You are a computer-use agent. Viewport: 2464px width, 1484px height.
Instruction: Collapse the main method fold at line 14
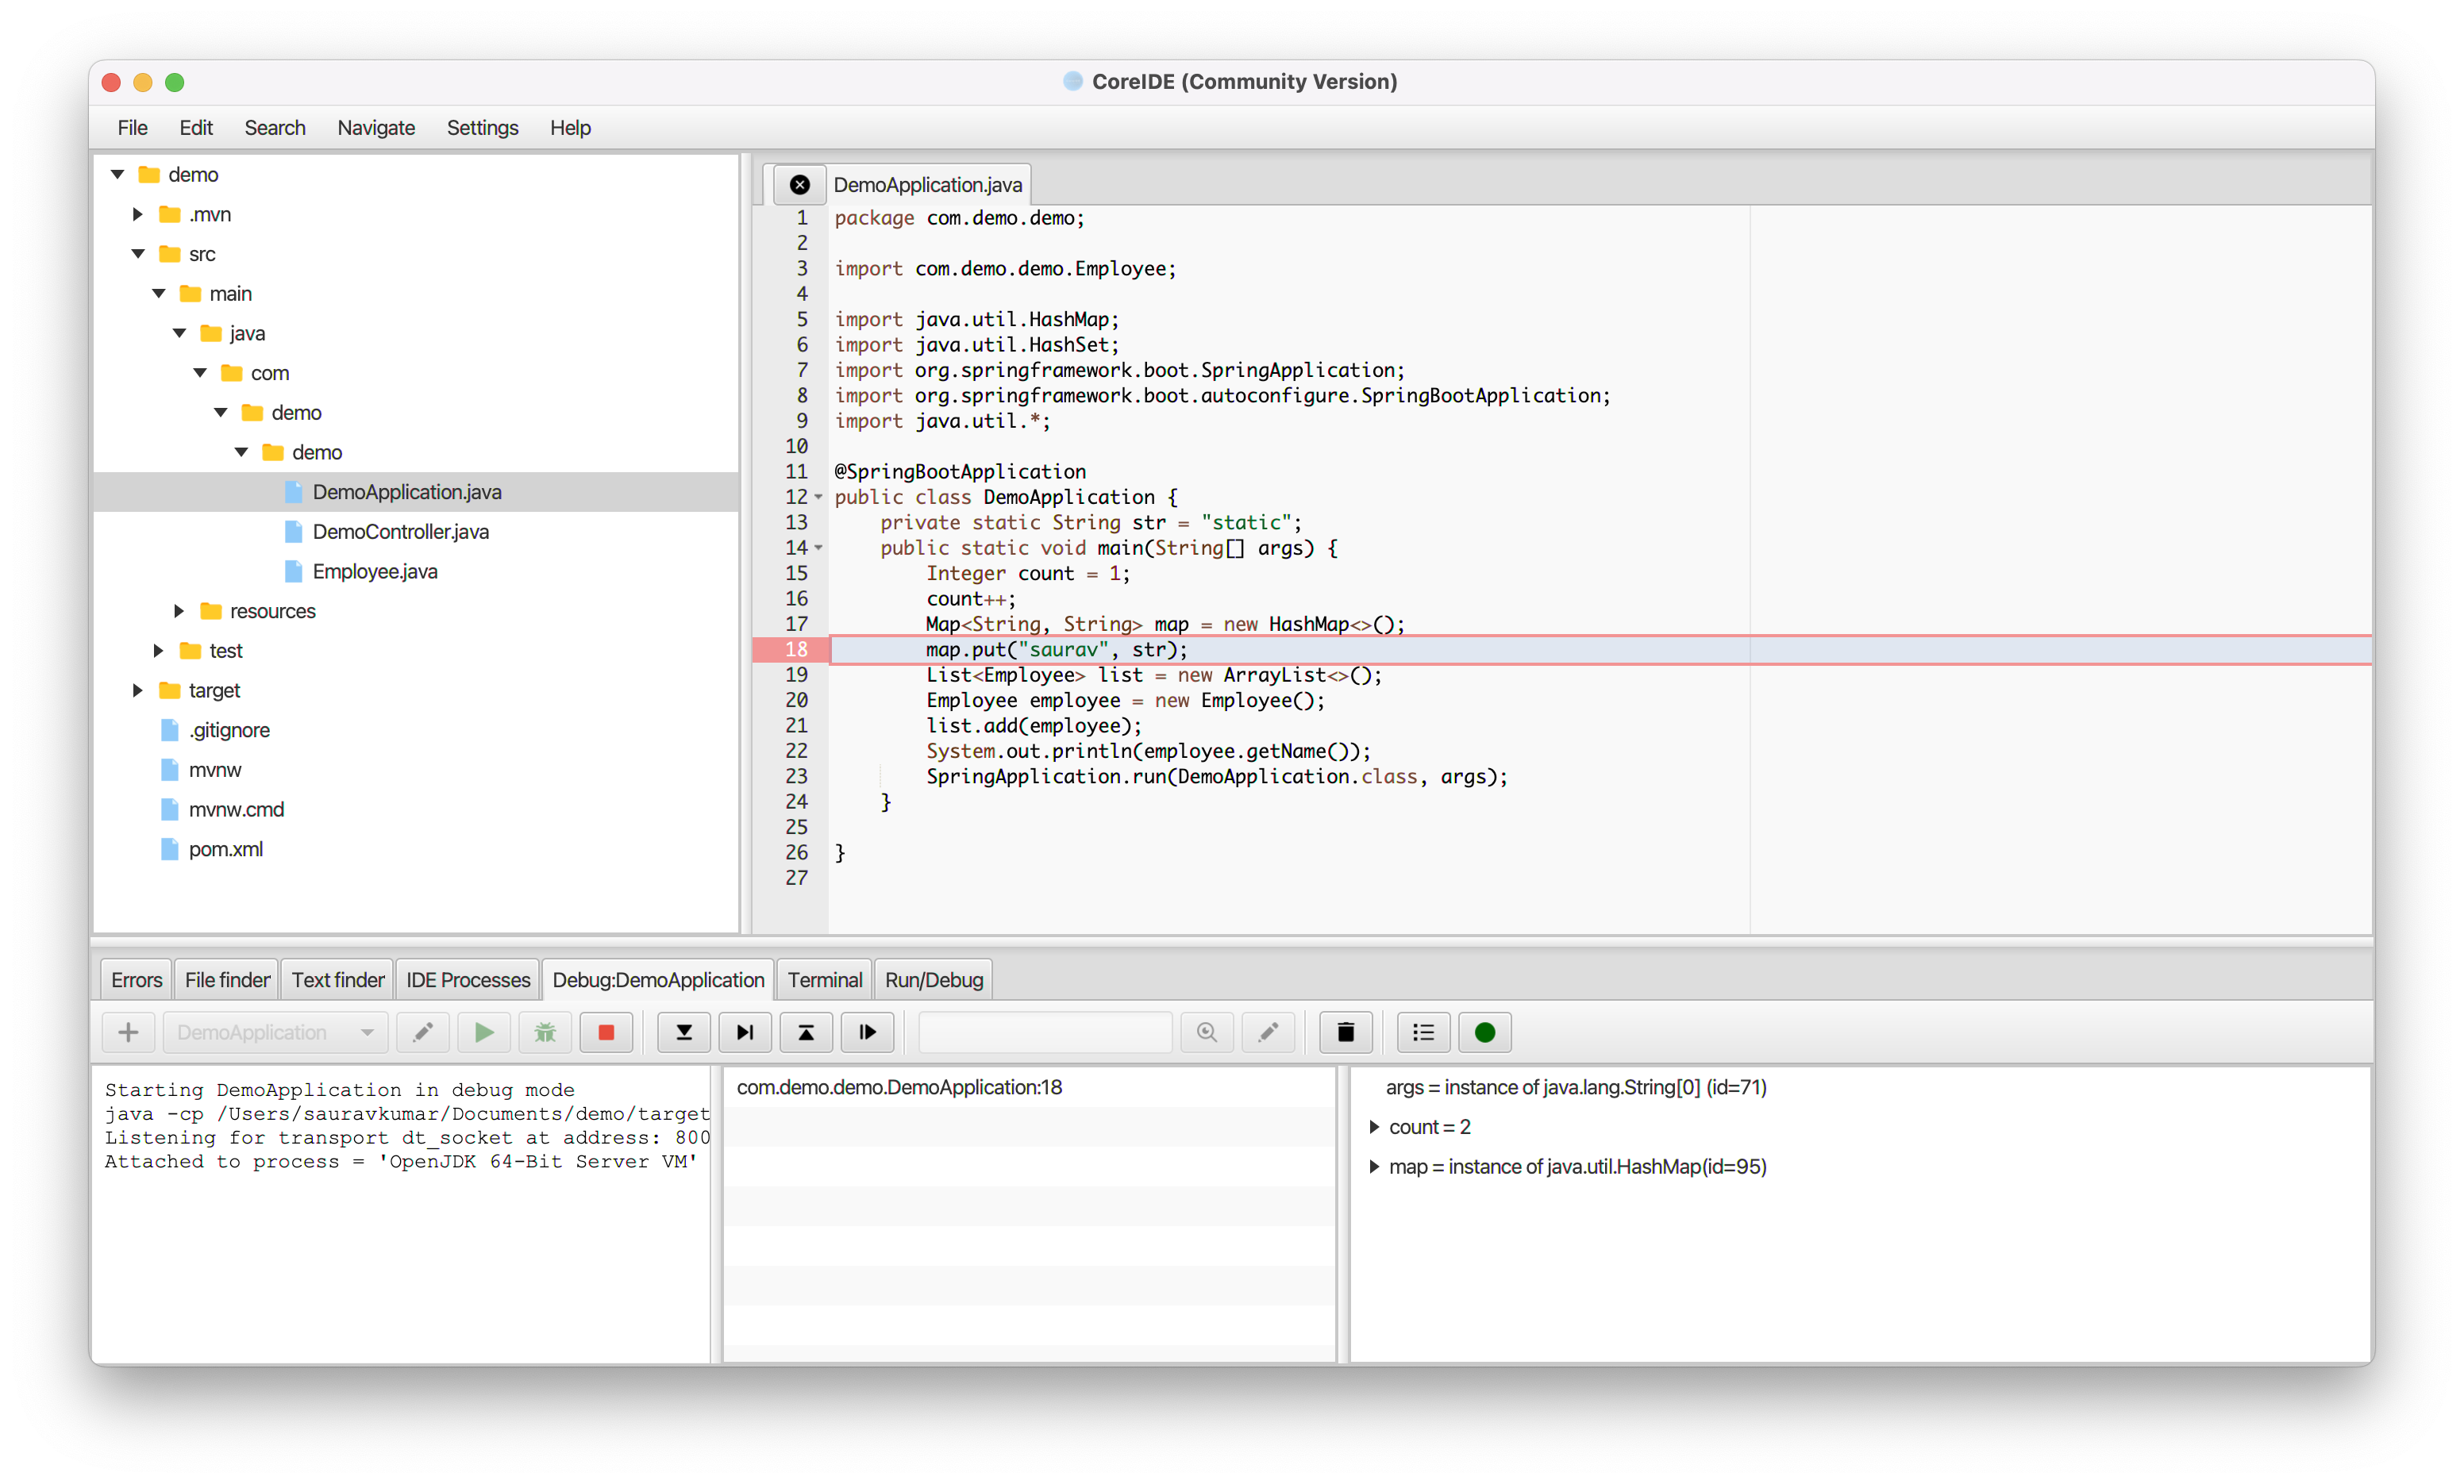point(818,548)
